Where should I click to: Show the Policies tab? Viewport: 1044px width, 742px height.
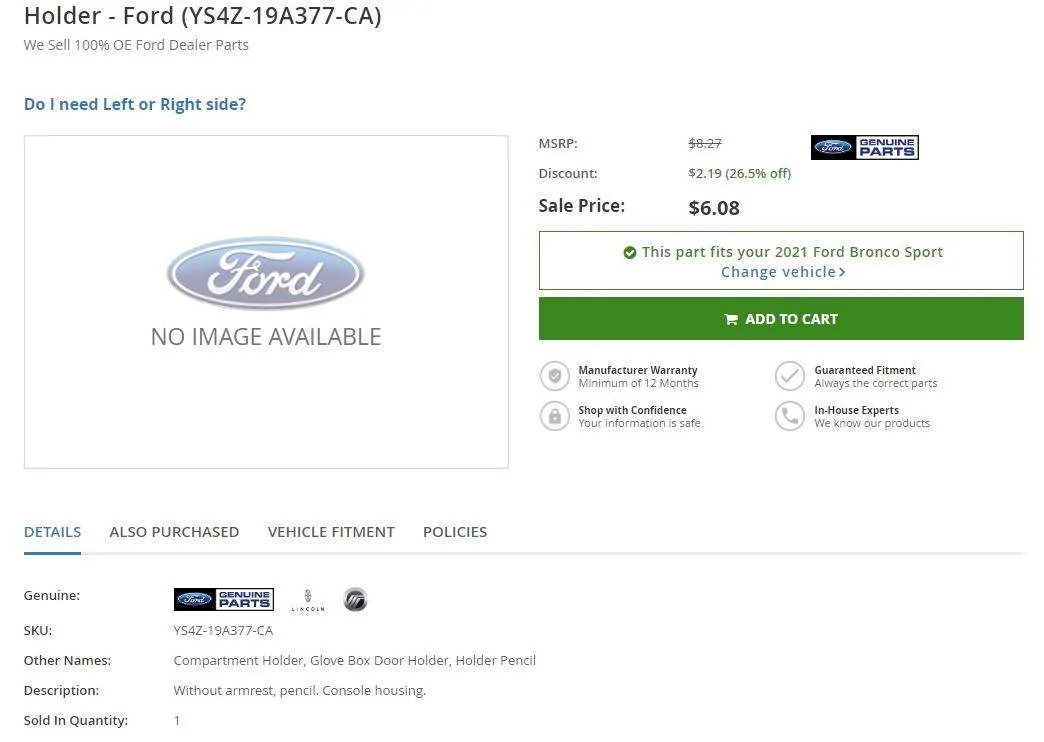pyautogui.click(x=455, y=532)
